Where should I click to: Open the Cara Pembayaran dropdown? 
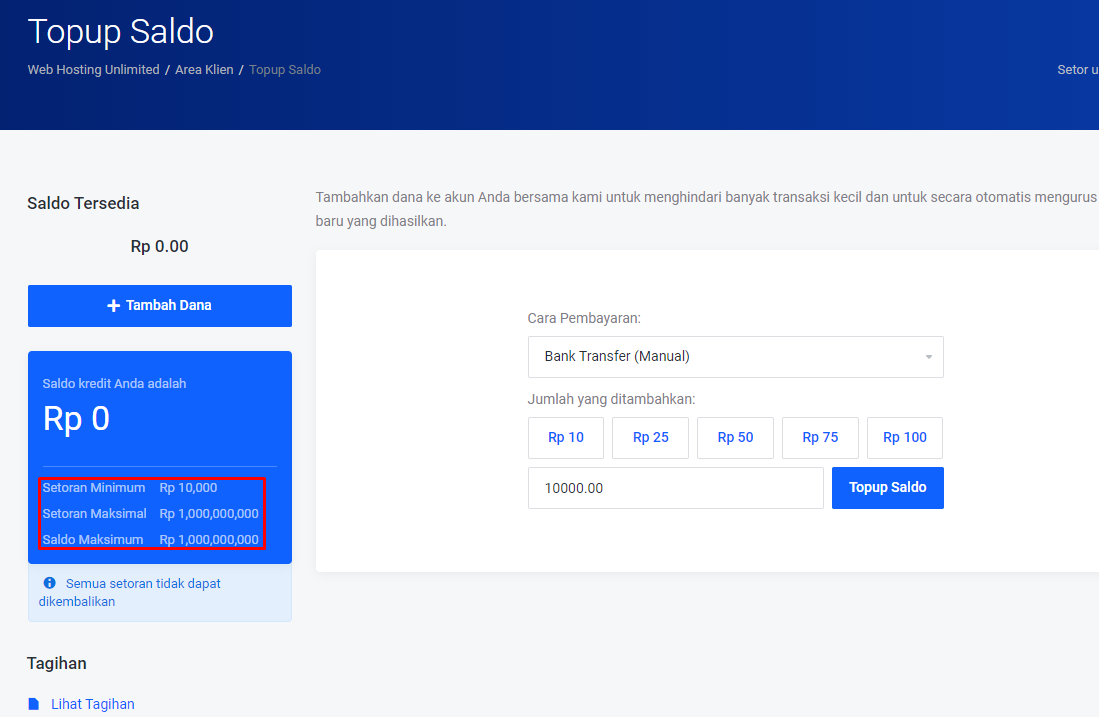click(735, 357)
